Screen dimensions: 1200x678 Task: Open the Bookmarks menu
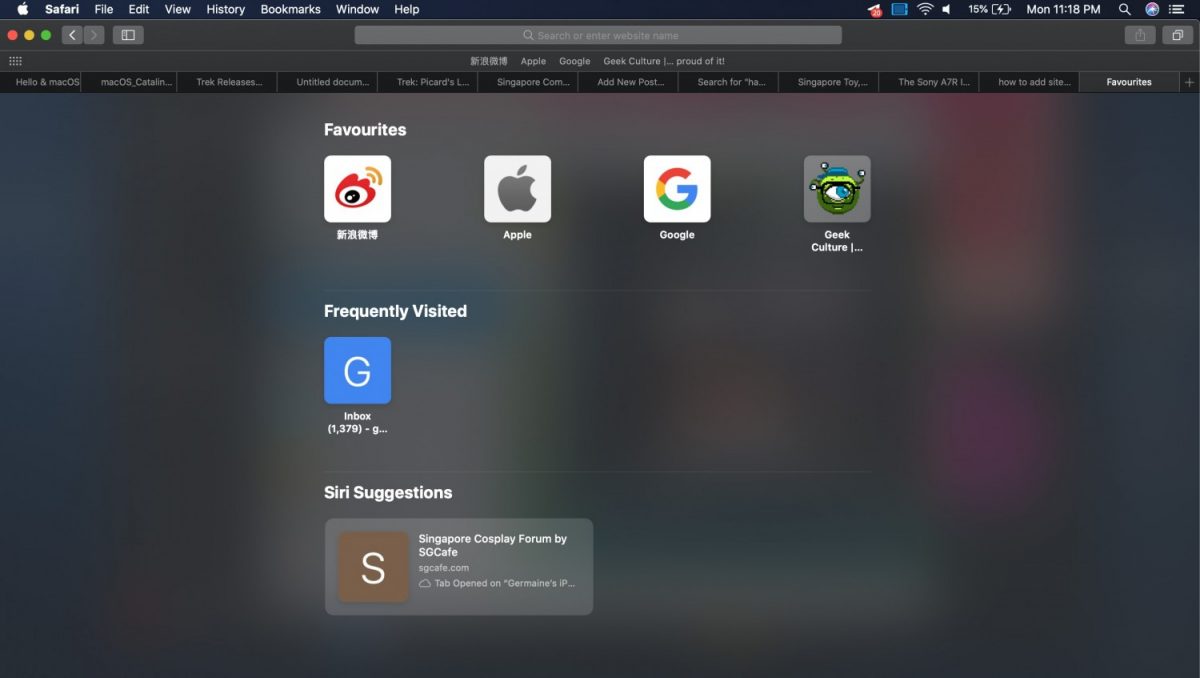(x=290, y=9)
